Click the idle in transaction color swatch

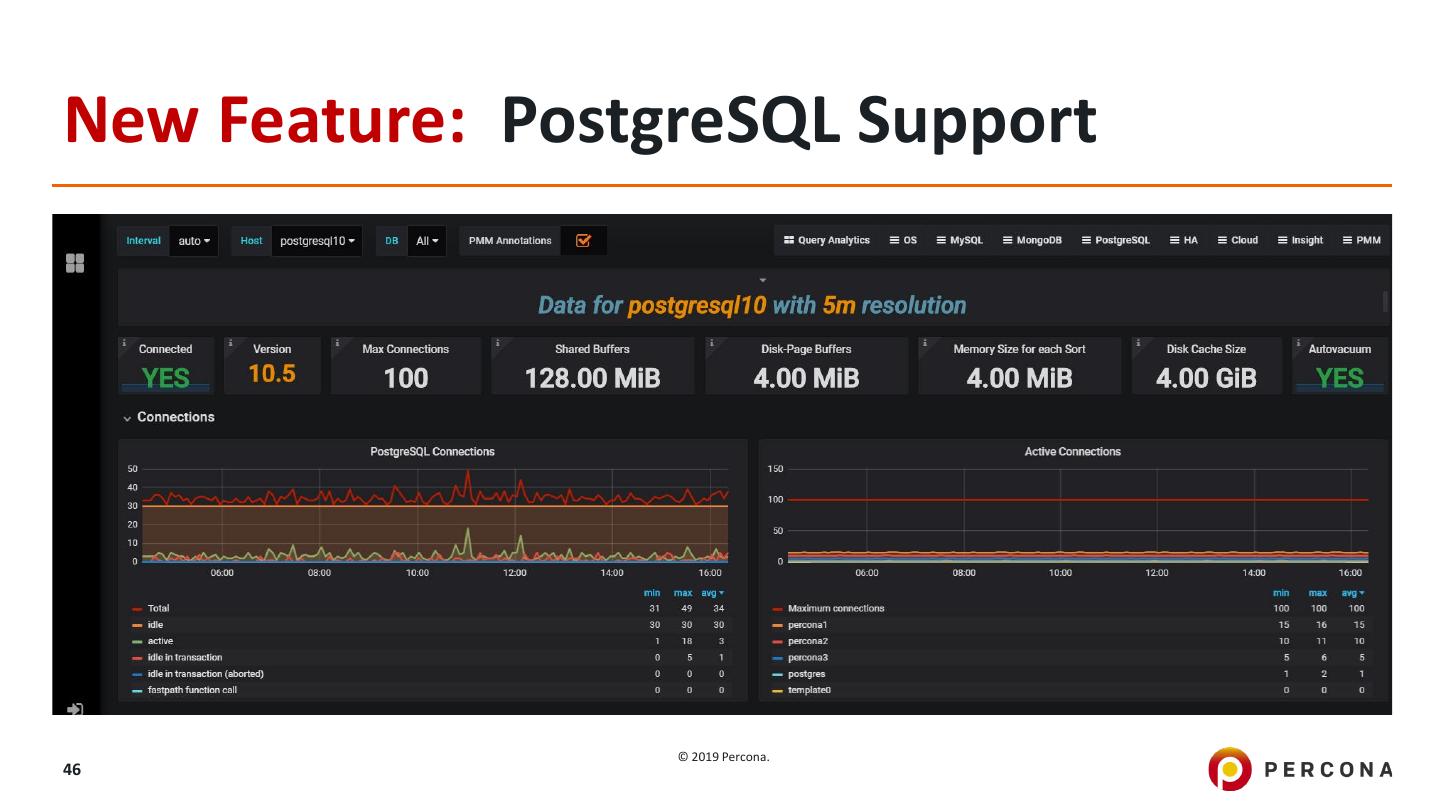137,658
